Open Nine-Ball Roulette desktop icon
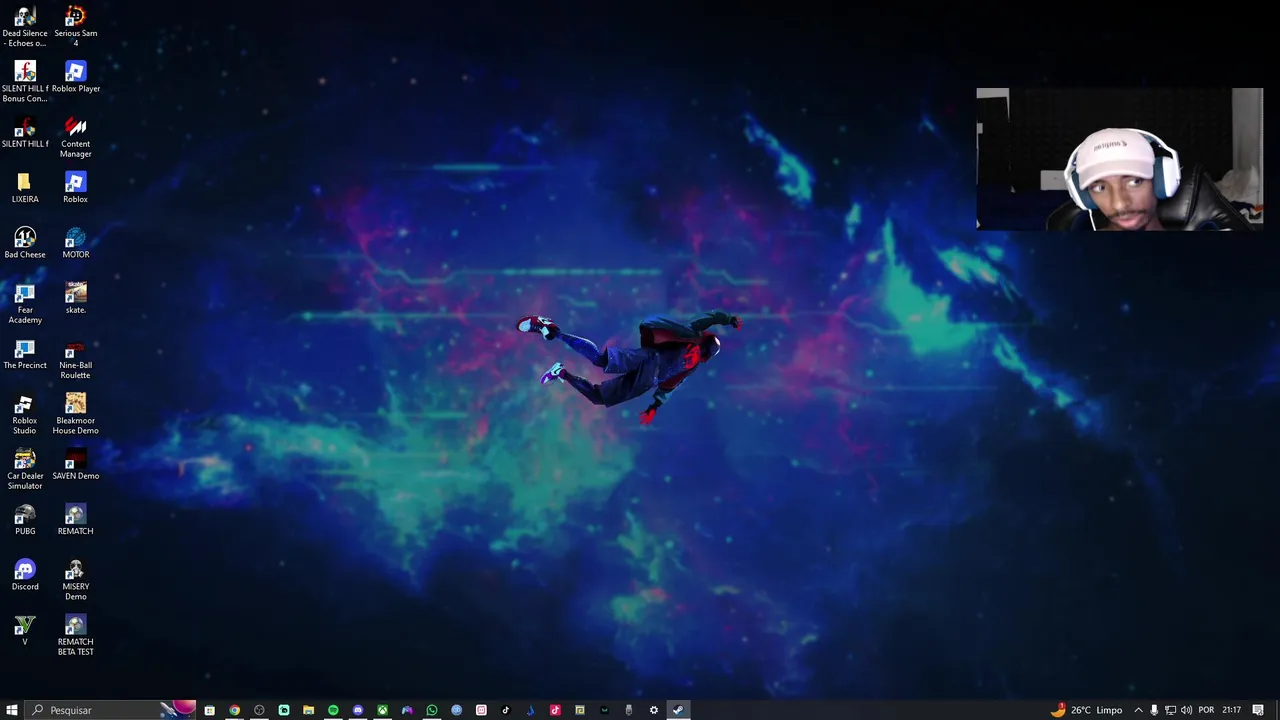This screenshot has width=1280, height=720. point(76,358)
